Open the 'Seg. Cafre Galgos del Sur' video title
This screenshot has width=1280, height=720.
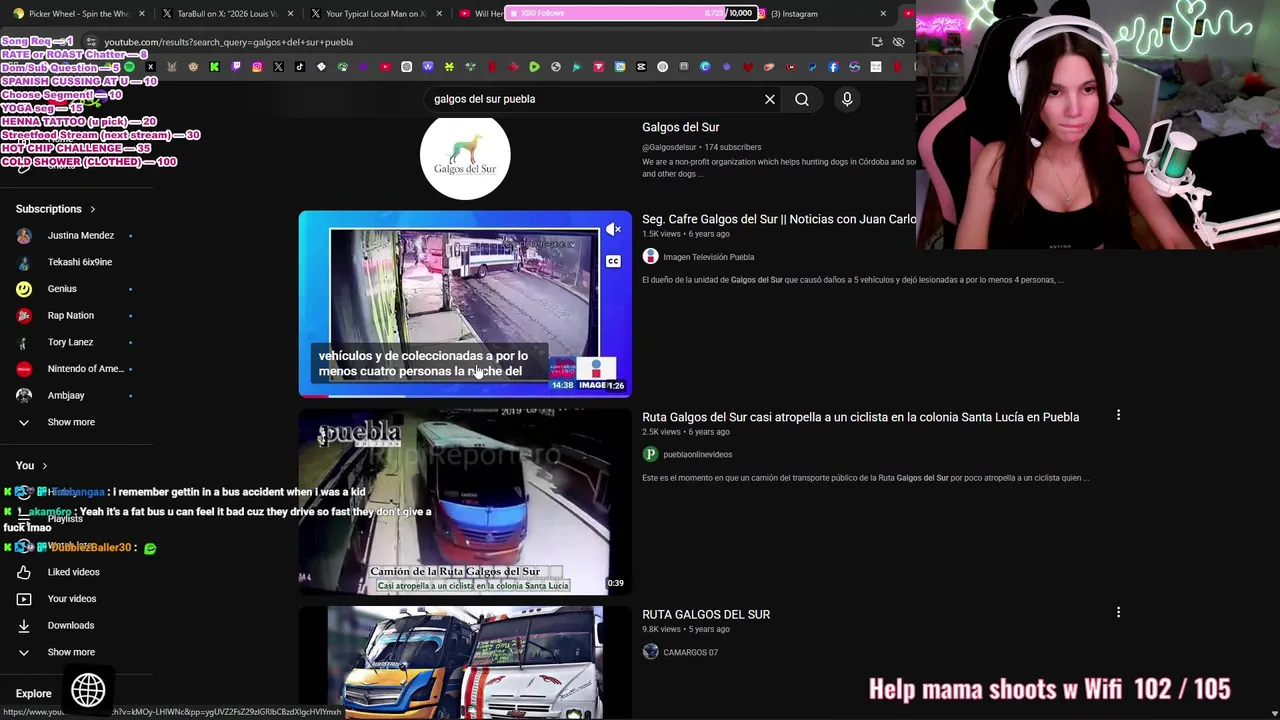[x=779, y=219]
